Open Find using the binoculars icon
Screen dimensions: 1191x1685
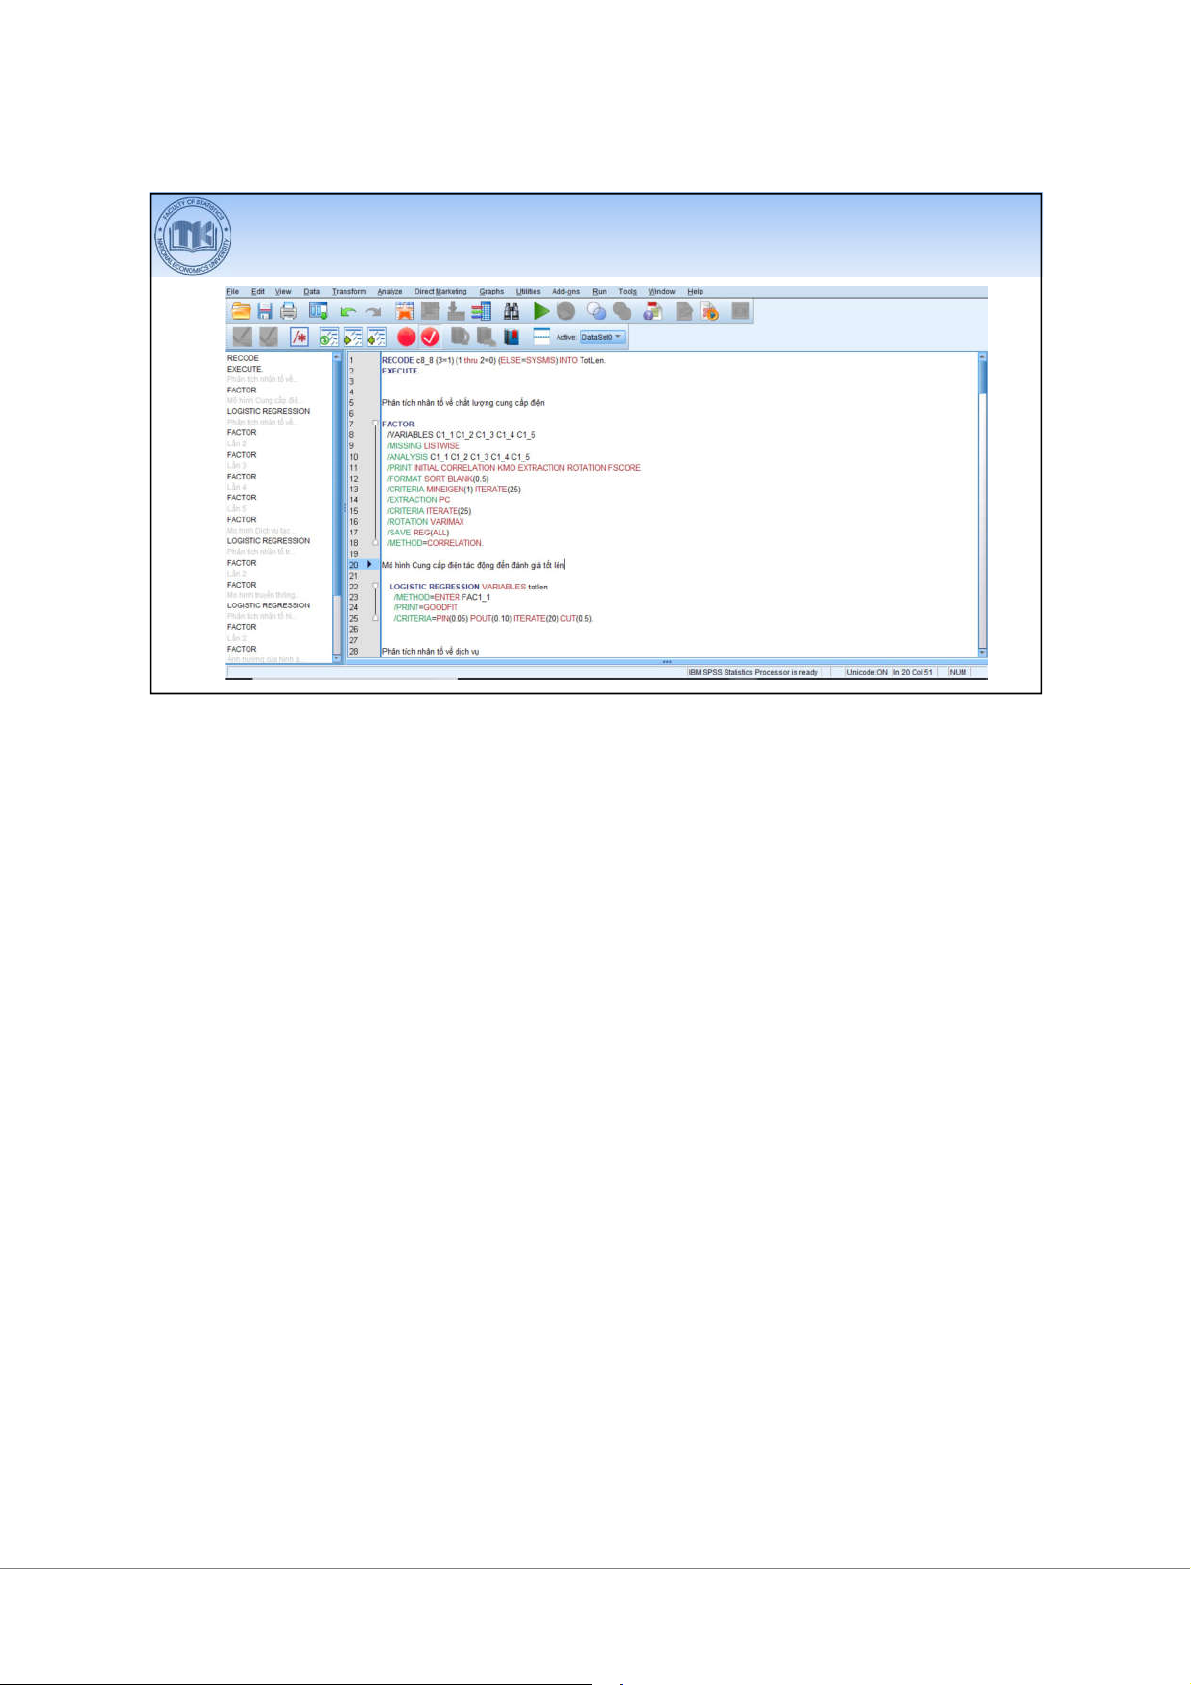(x=511, y=311)
